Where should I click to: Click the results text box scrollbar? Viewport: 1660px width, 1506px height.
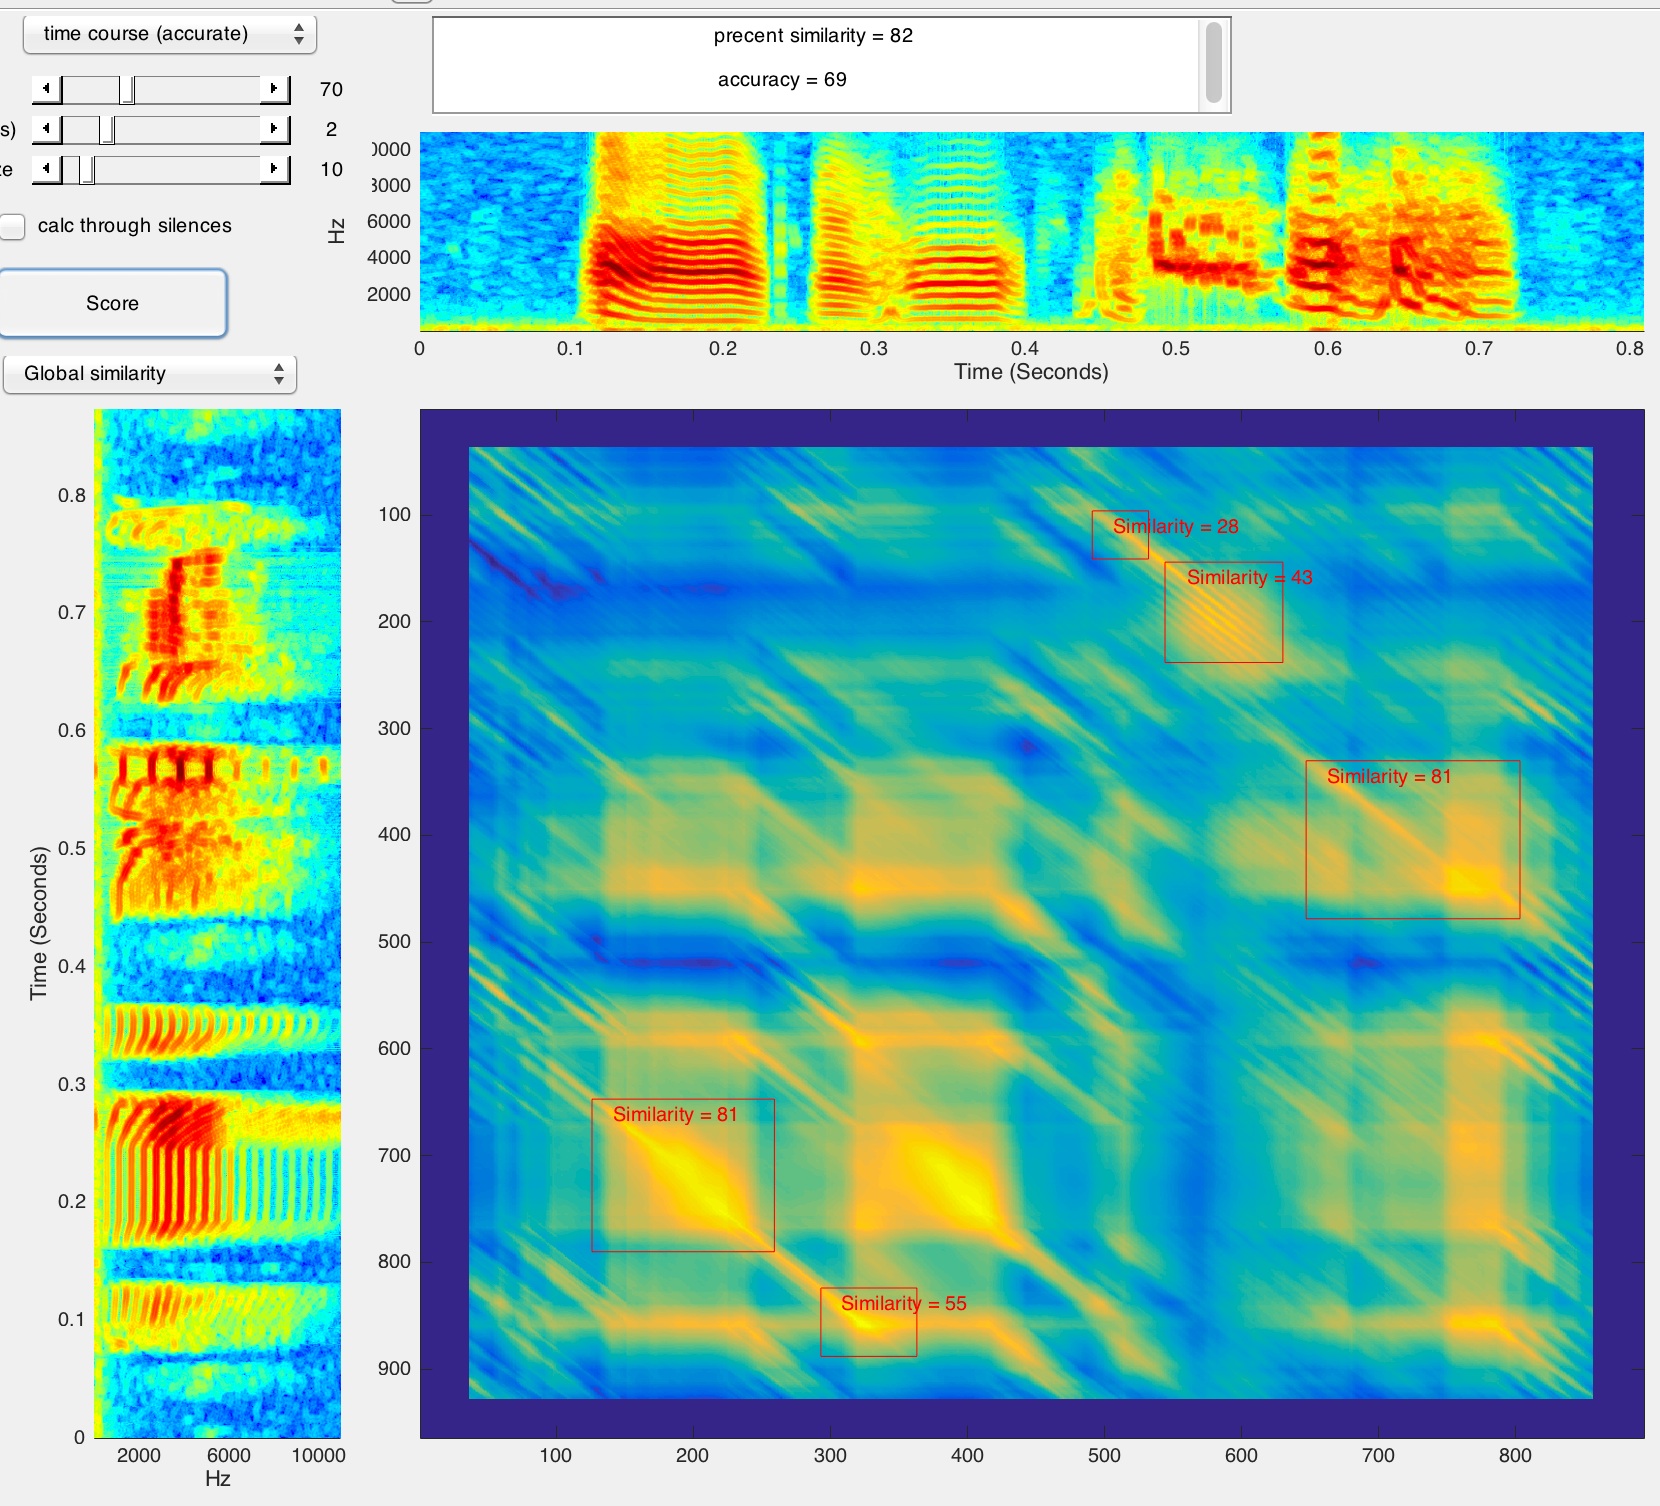1213,63
